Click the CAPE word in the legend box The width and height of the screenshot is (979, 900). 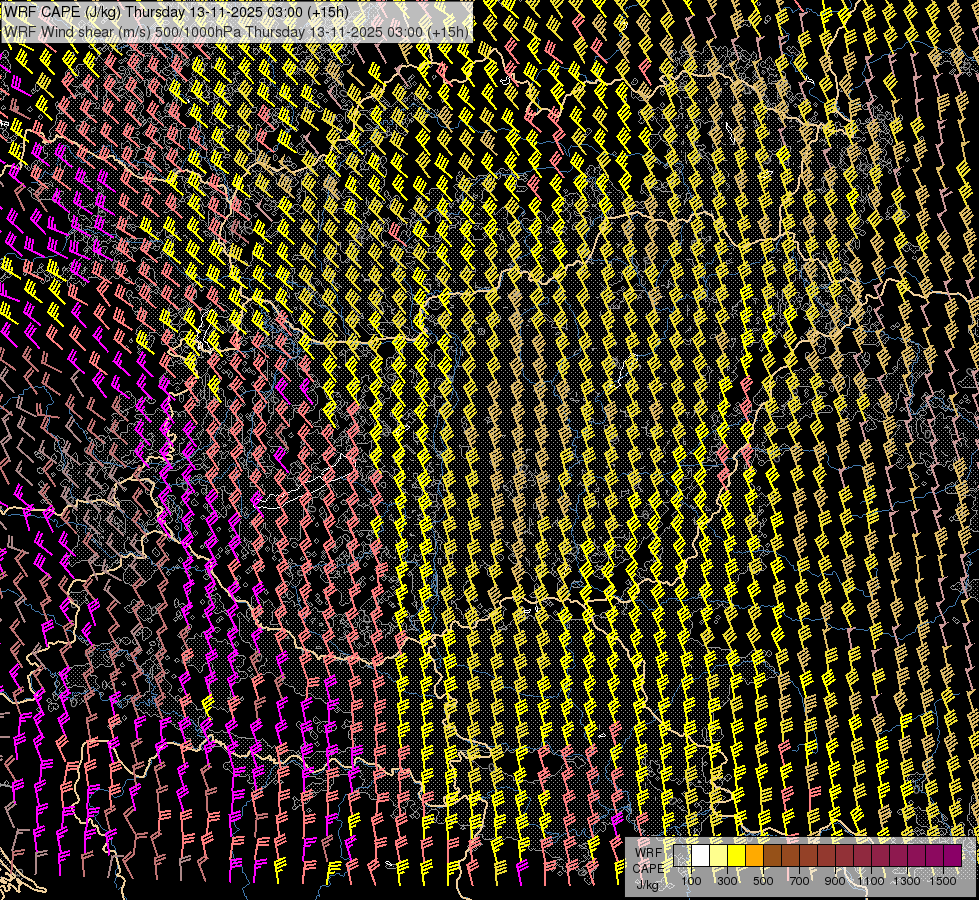point(648,868)
